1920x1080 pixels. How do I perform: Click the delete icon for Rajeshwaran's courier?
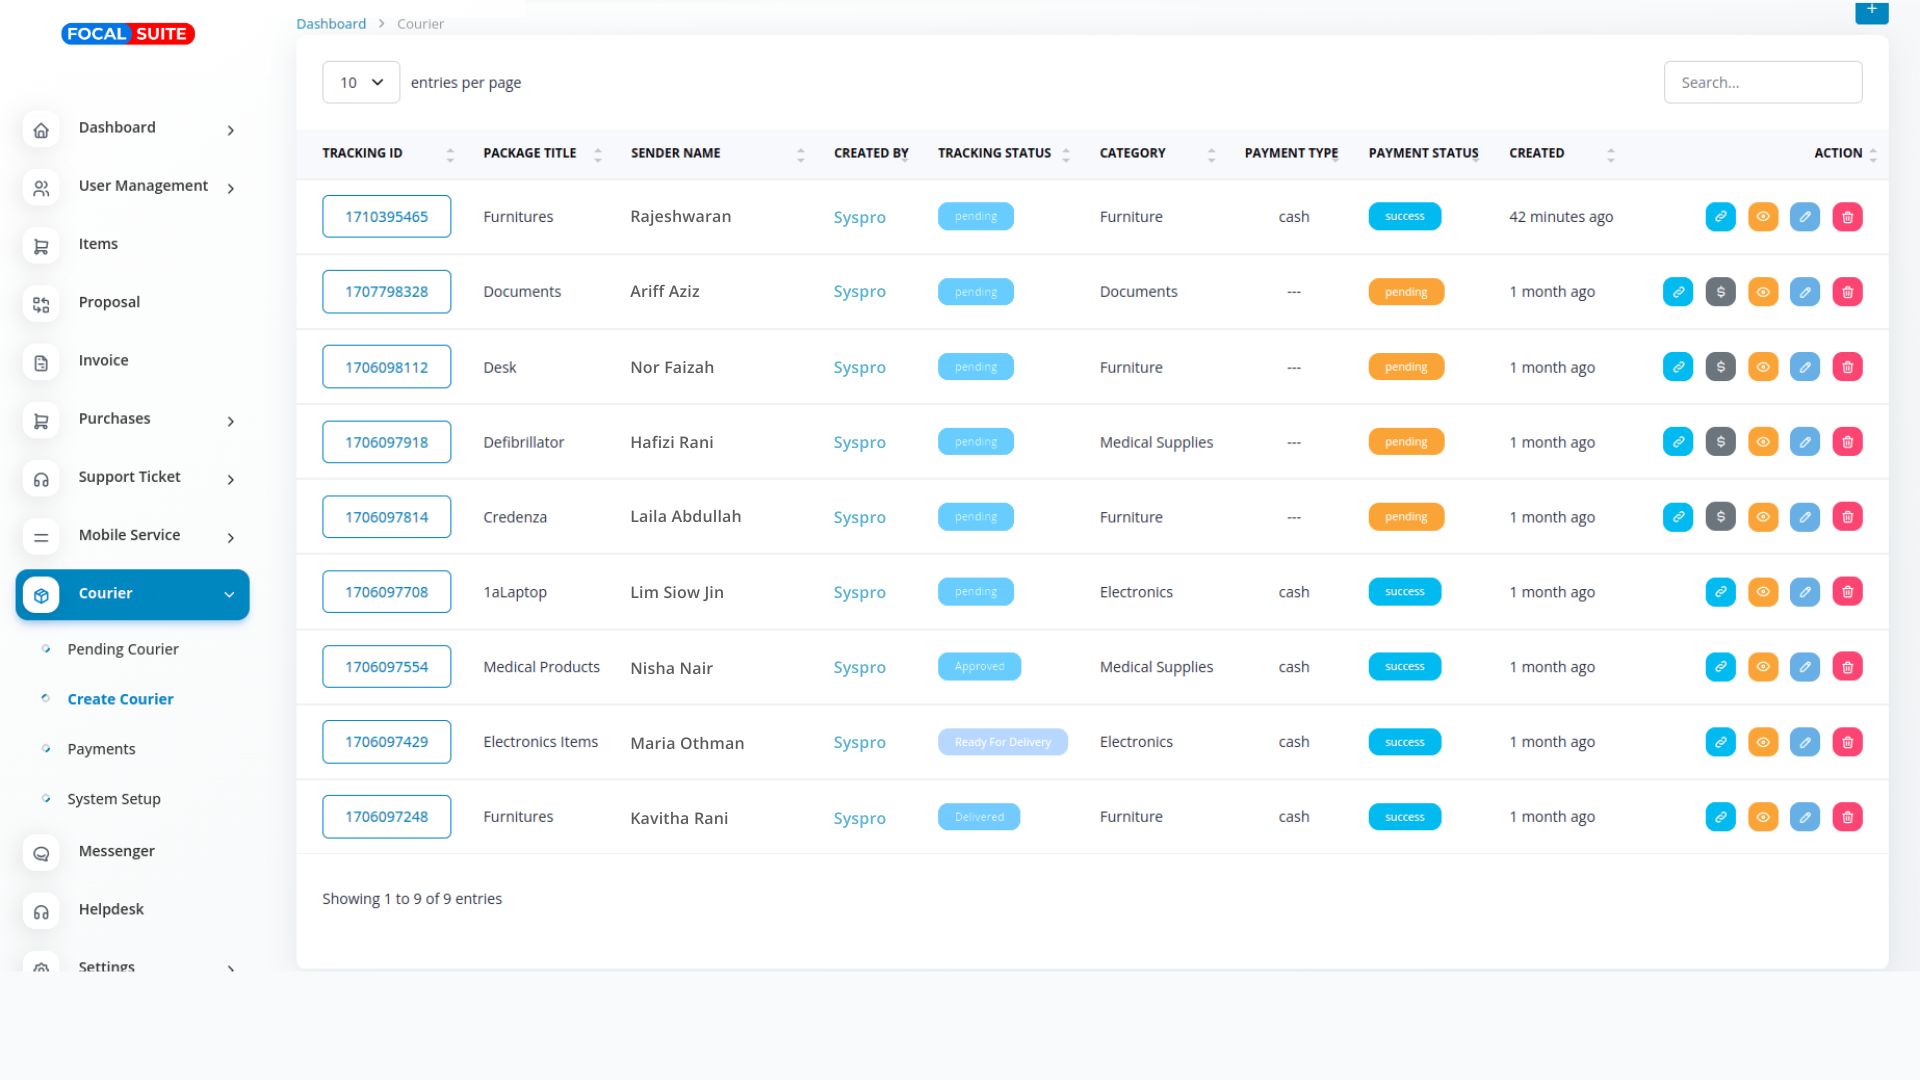1847,217
